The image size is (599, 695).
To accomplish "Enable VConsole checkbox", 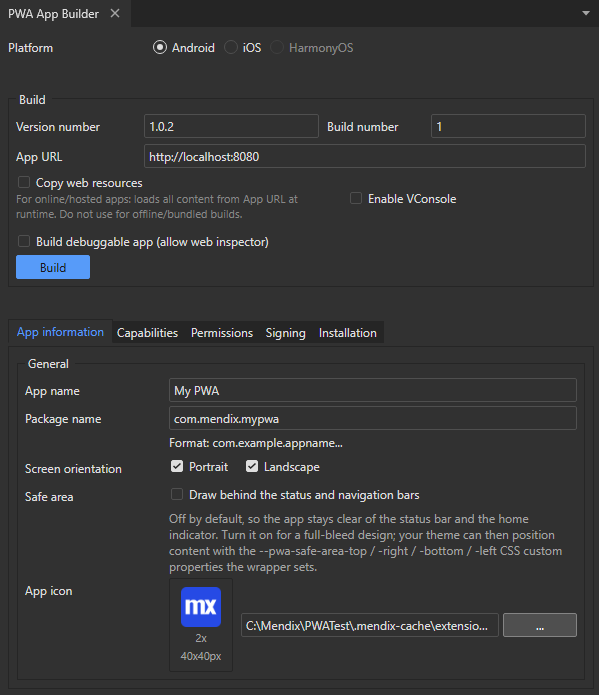I will (356, 198).
